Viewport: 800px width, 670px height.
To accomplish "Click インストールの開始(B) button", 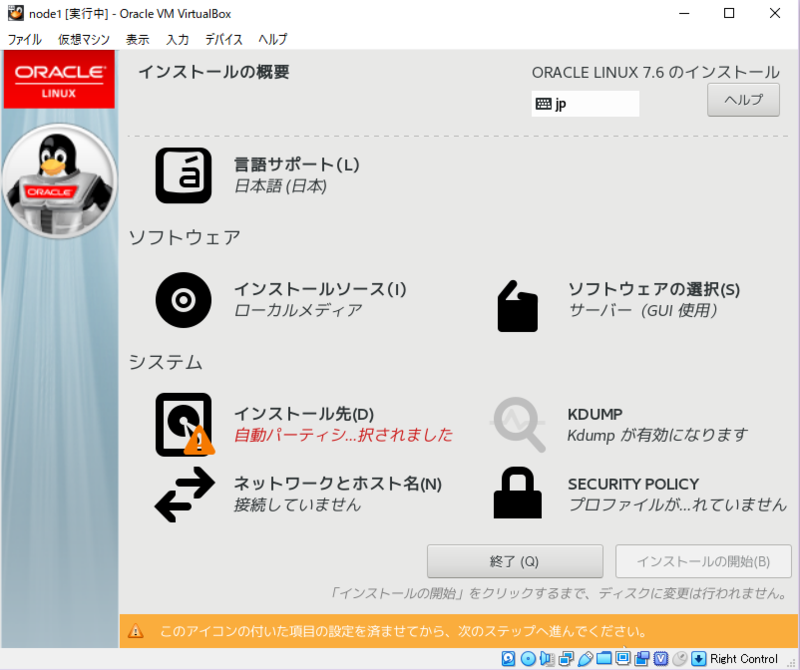I will tap(703, 561).
